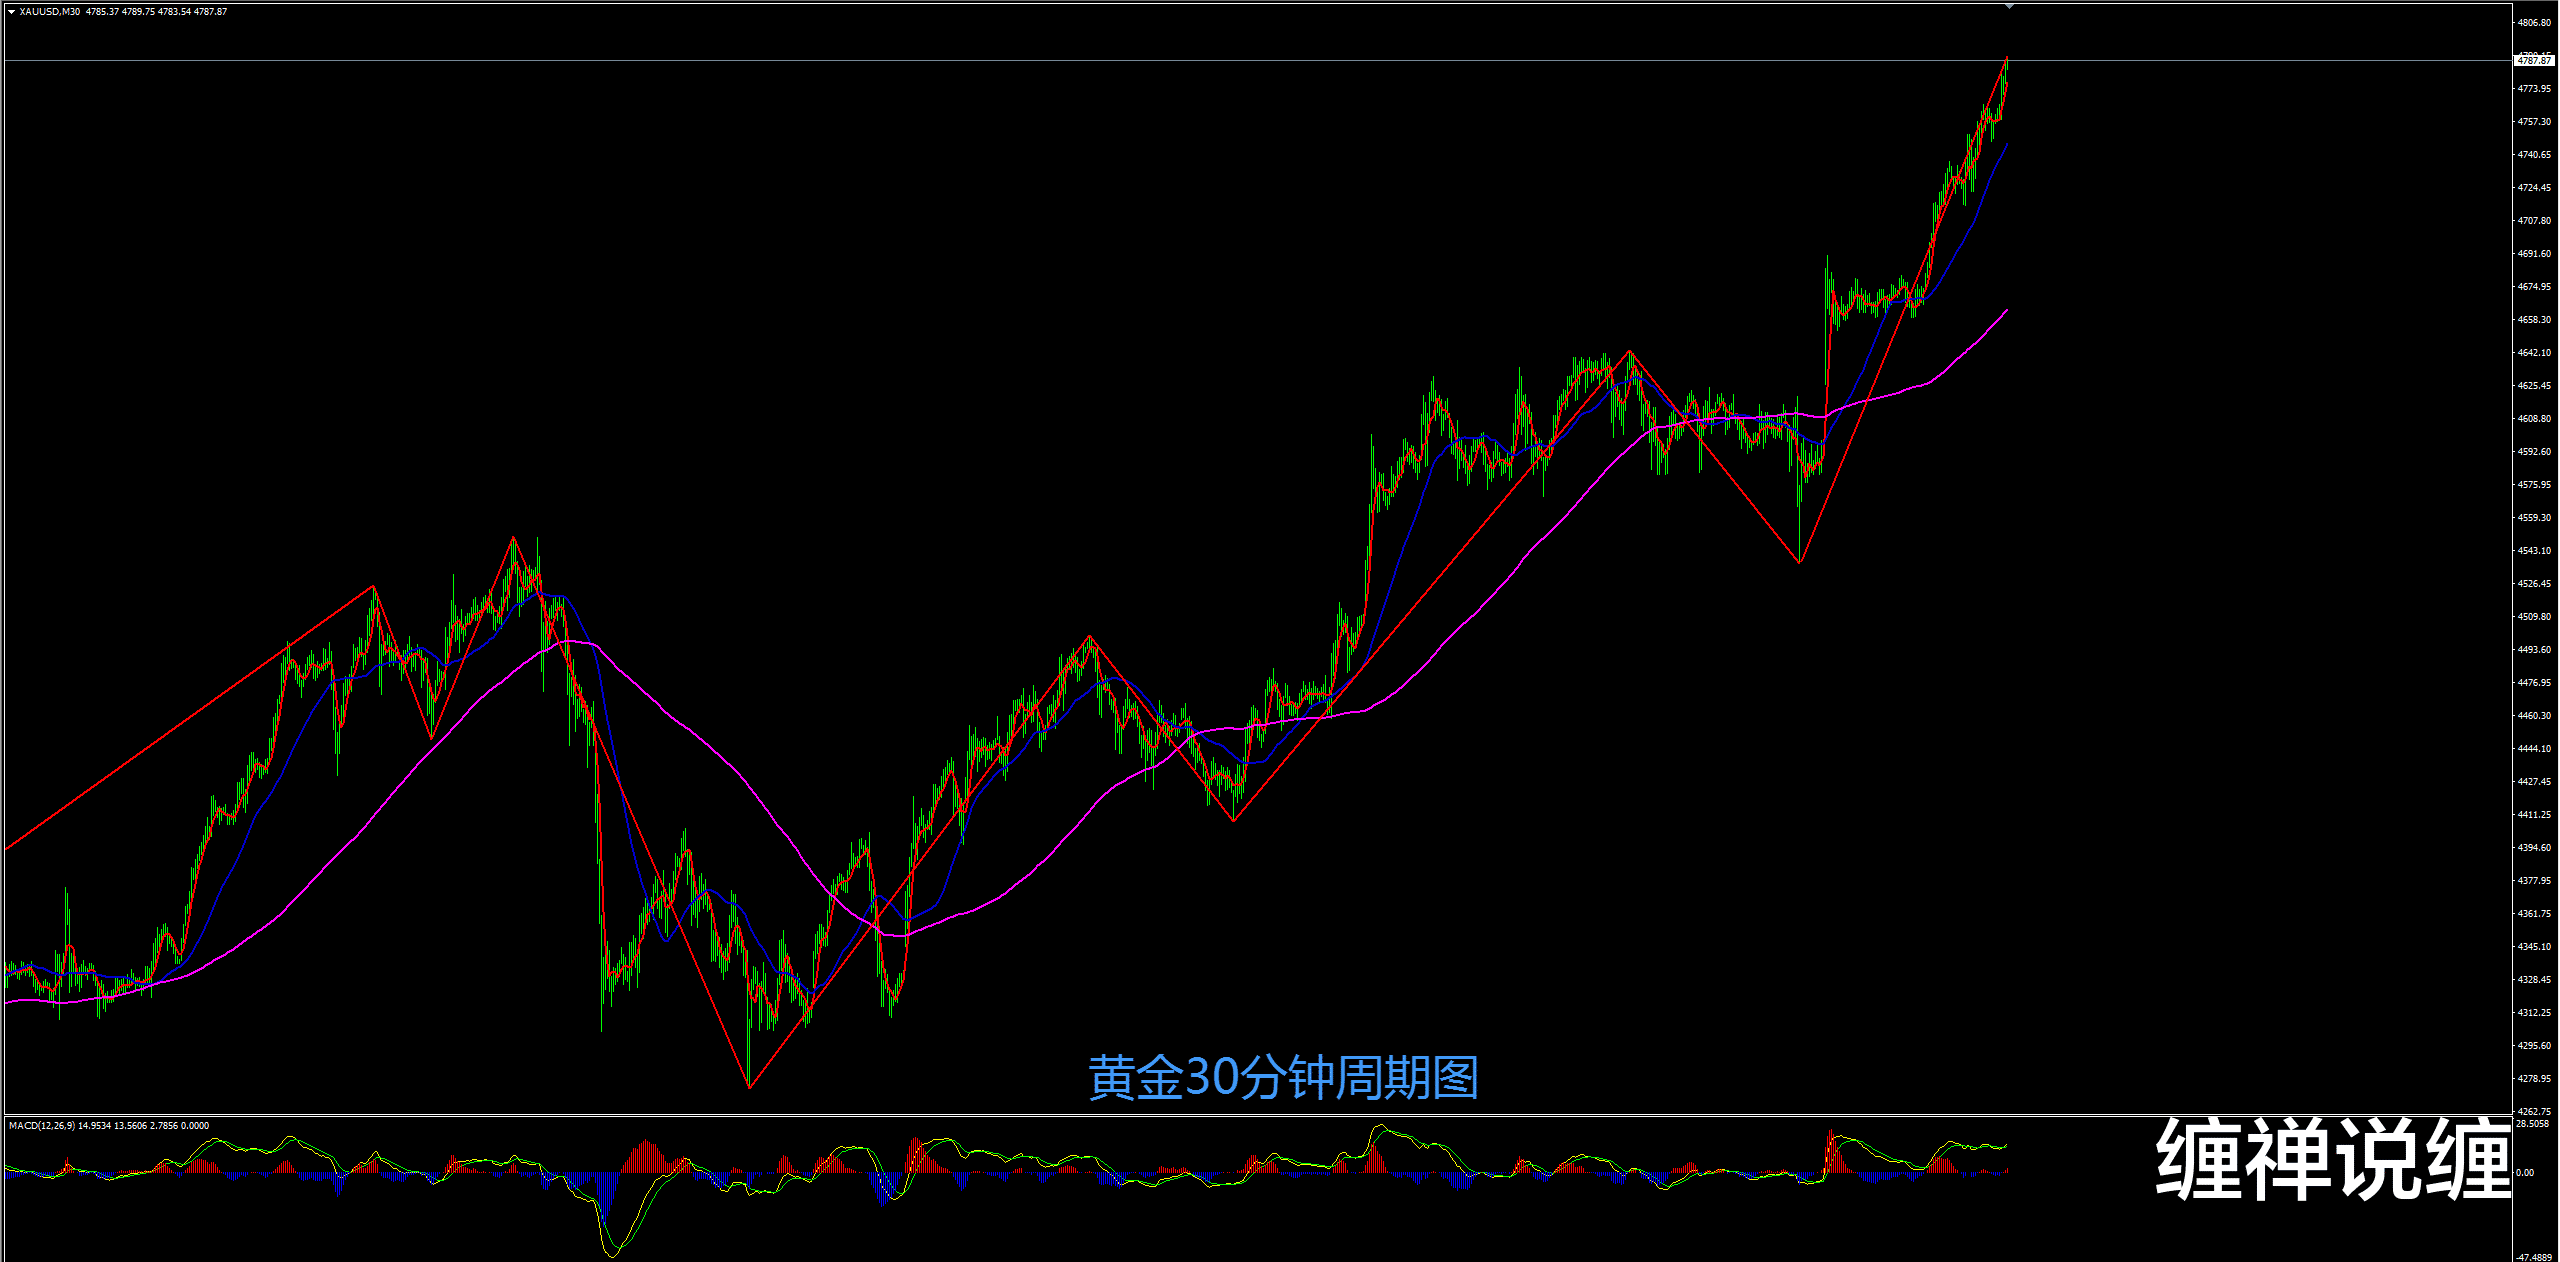Screen dimensions: 2560x1262
Task: Click the chart shift triangle marker at top
Action: point(2009,6)
